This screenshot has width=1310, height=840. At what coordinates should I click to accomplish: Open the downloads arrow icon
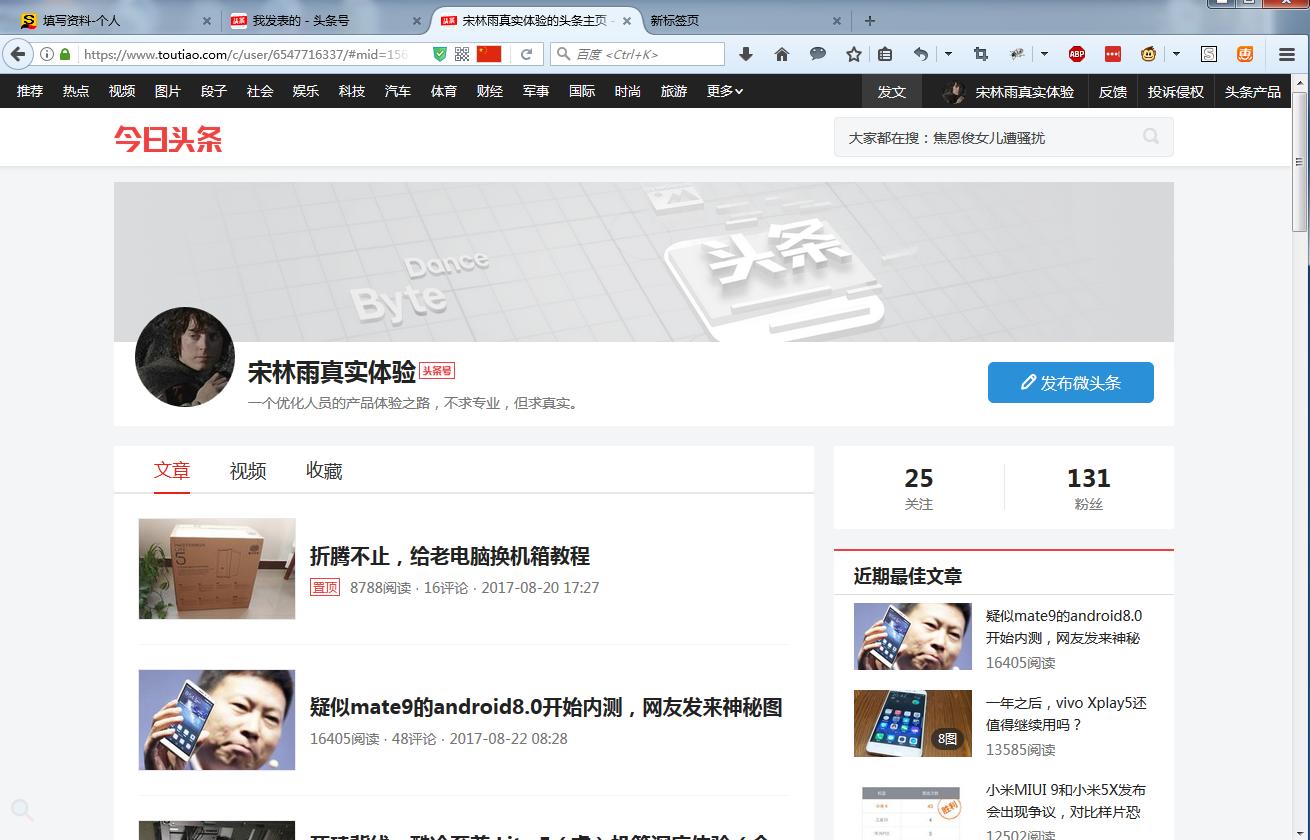pyautogui.click(x=745, y=54)
